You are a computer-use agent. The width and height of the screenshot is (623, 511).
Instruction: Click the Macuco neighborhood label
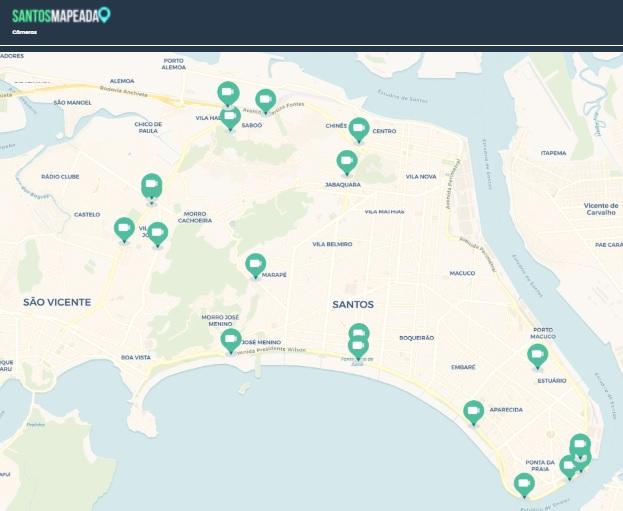tap(462, 273)
